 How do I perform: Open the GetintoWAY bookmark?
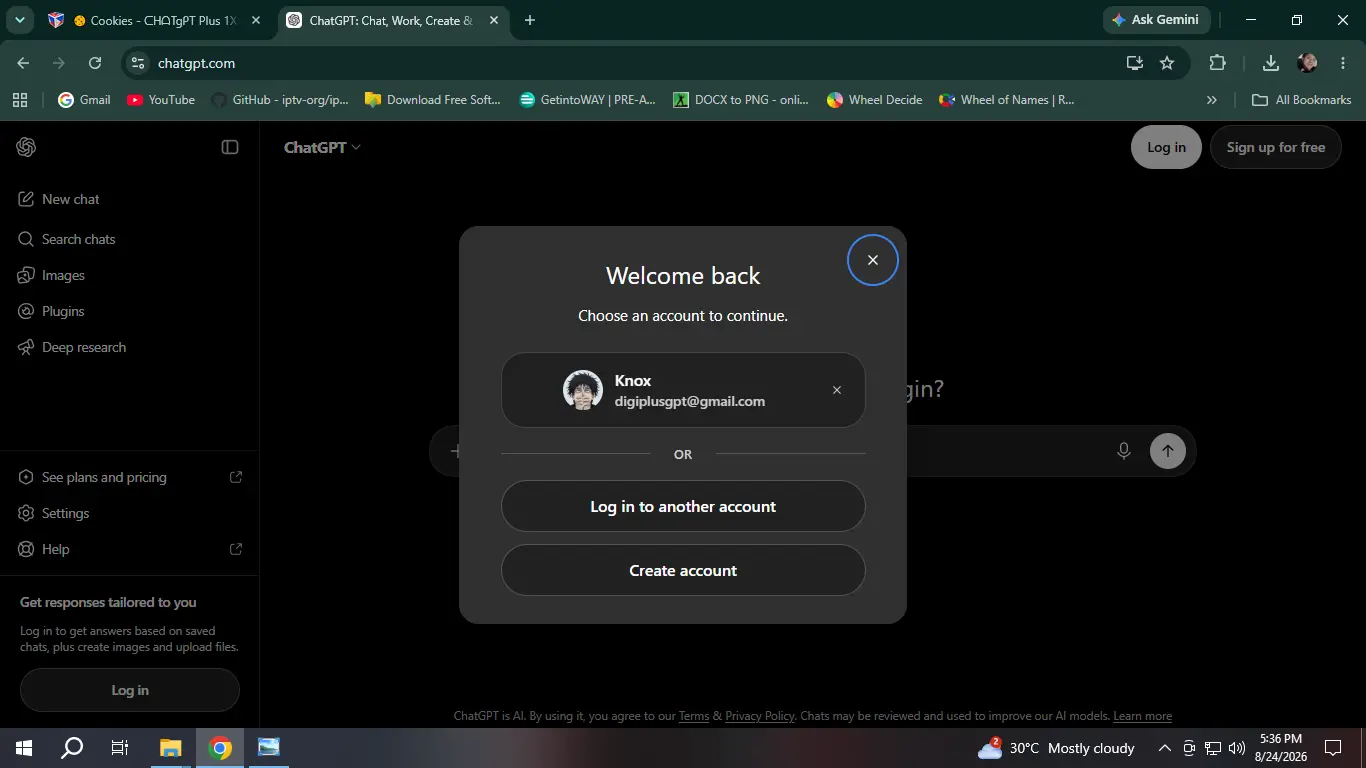tap(588, 100)
